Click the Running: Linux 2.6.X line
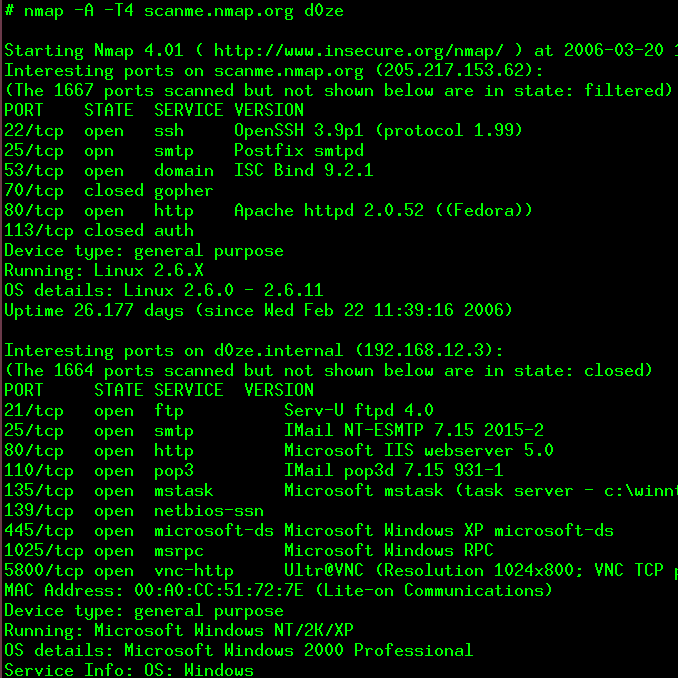 pos(104,271)
